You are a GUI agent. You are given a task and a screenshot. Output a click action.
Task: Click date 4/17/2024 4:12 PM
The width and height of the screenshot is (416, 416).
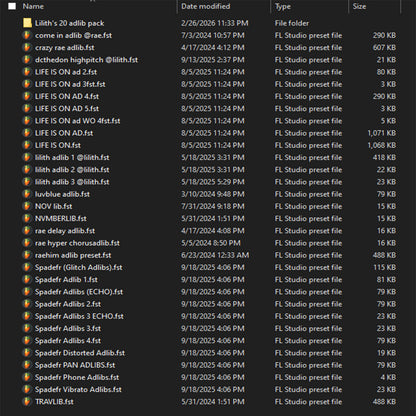point(213,47)
